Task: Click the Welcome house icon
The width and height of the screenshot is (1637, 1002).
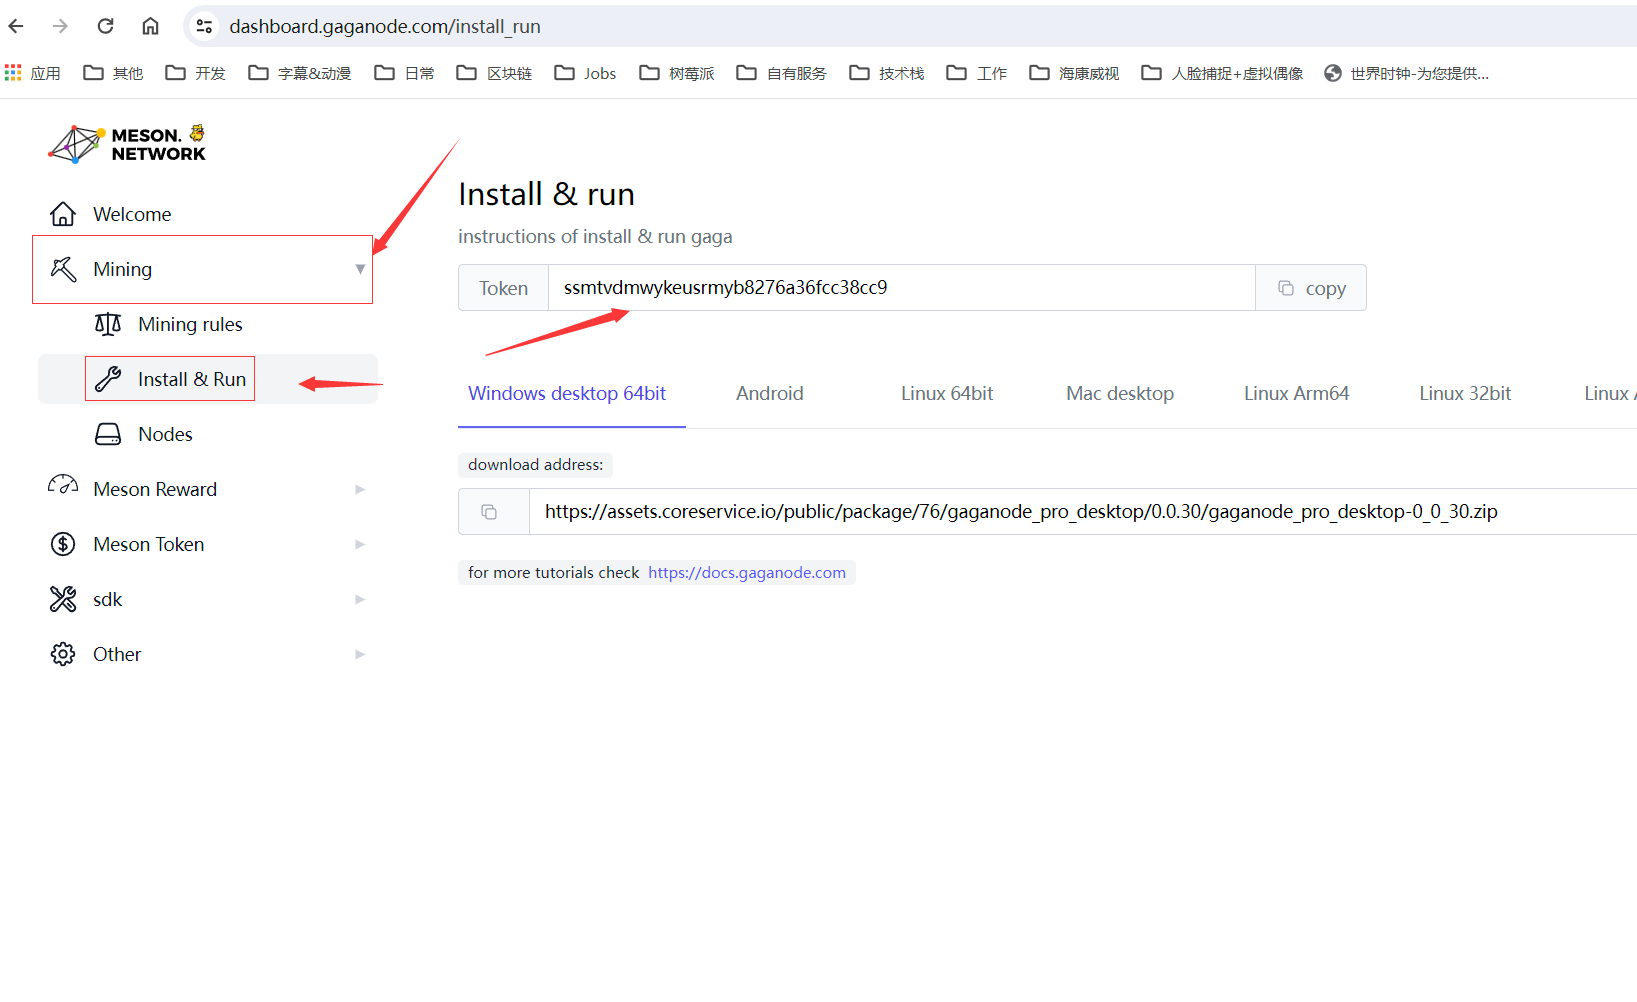Action: point(63,214)
